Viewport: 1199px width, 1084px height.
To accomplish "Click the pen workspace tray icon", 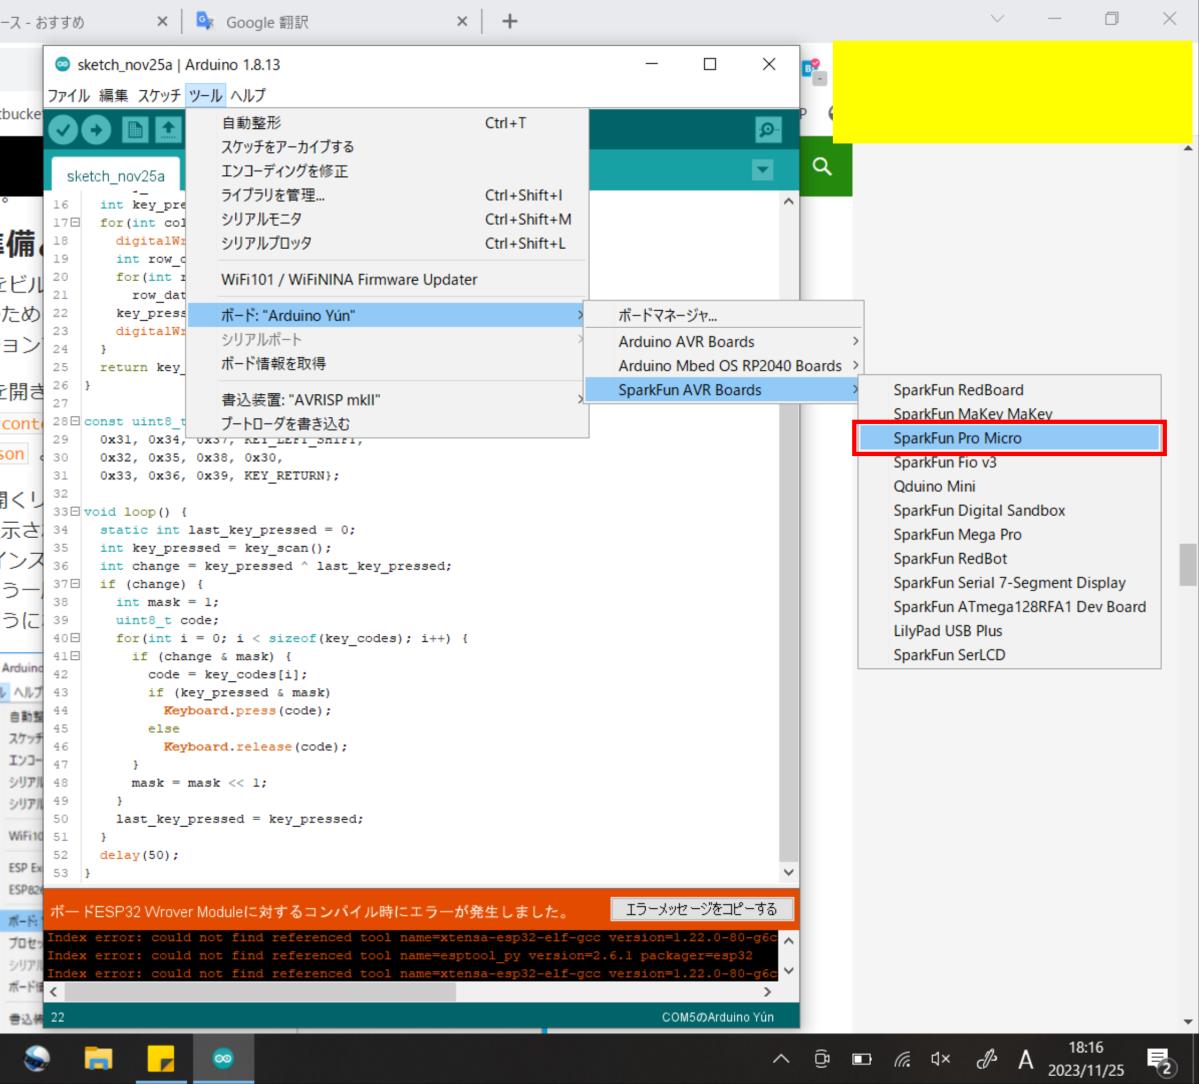I will click(x=986, y=1059).
